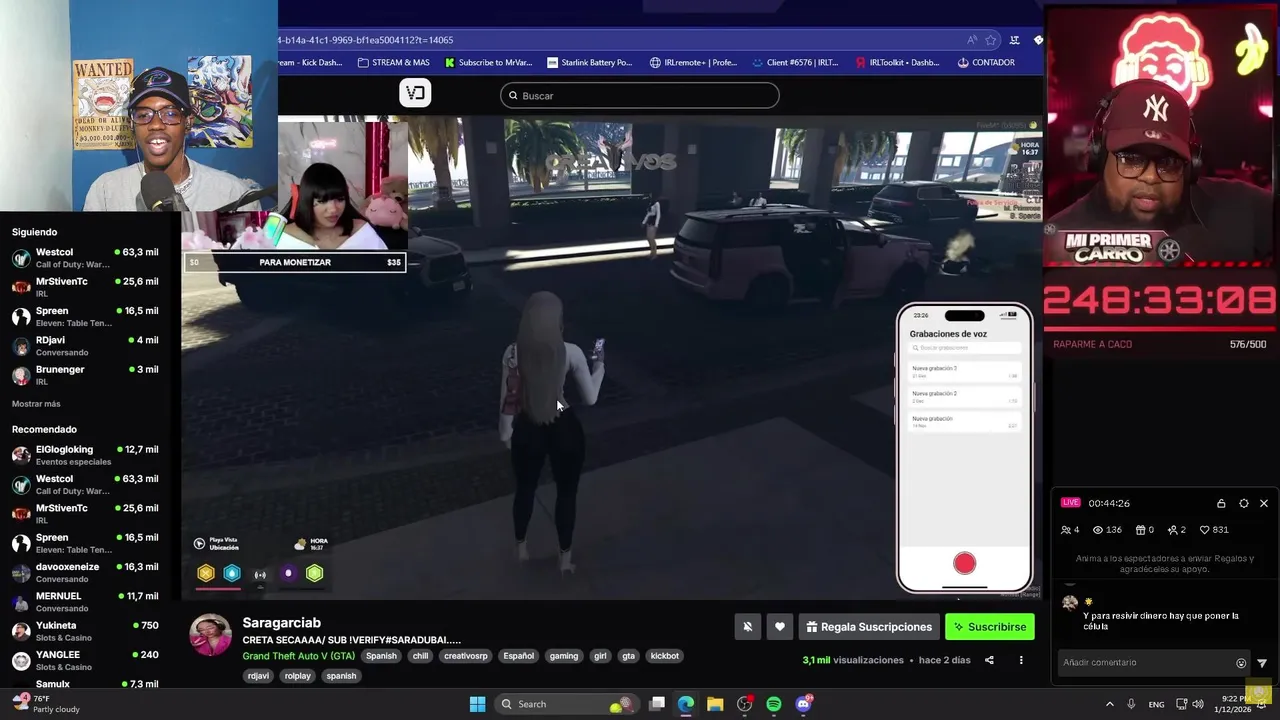Open Windows Start menu
Image resolution: width=1280 pixels, height=720 pixels.
(477, 704)
